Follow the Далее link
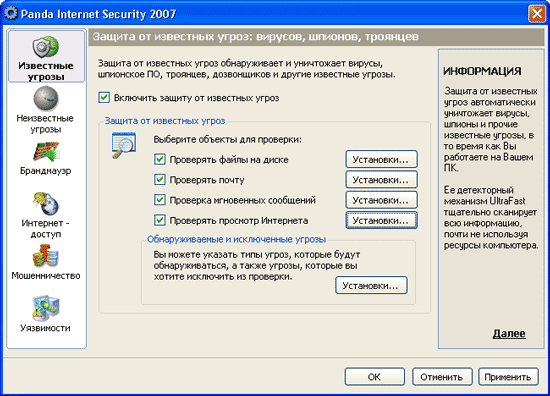Viewport: 550px width, 396px height. 509,333
